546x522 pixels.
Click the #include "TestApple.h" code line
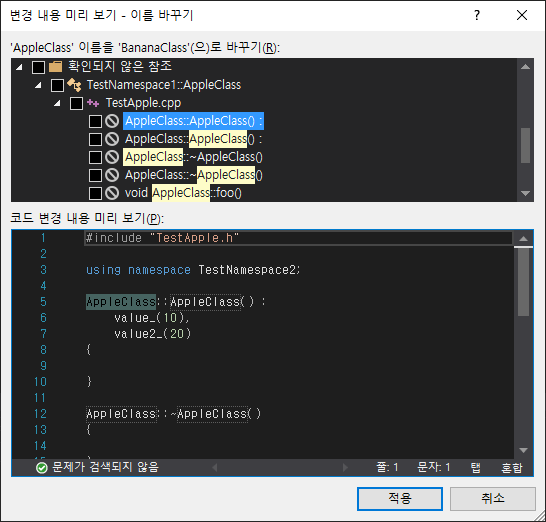click(x=162, y=238)
